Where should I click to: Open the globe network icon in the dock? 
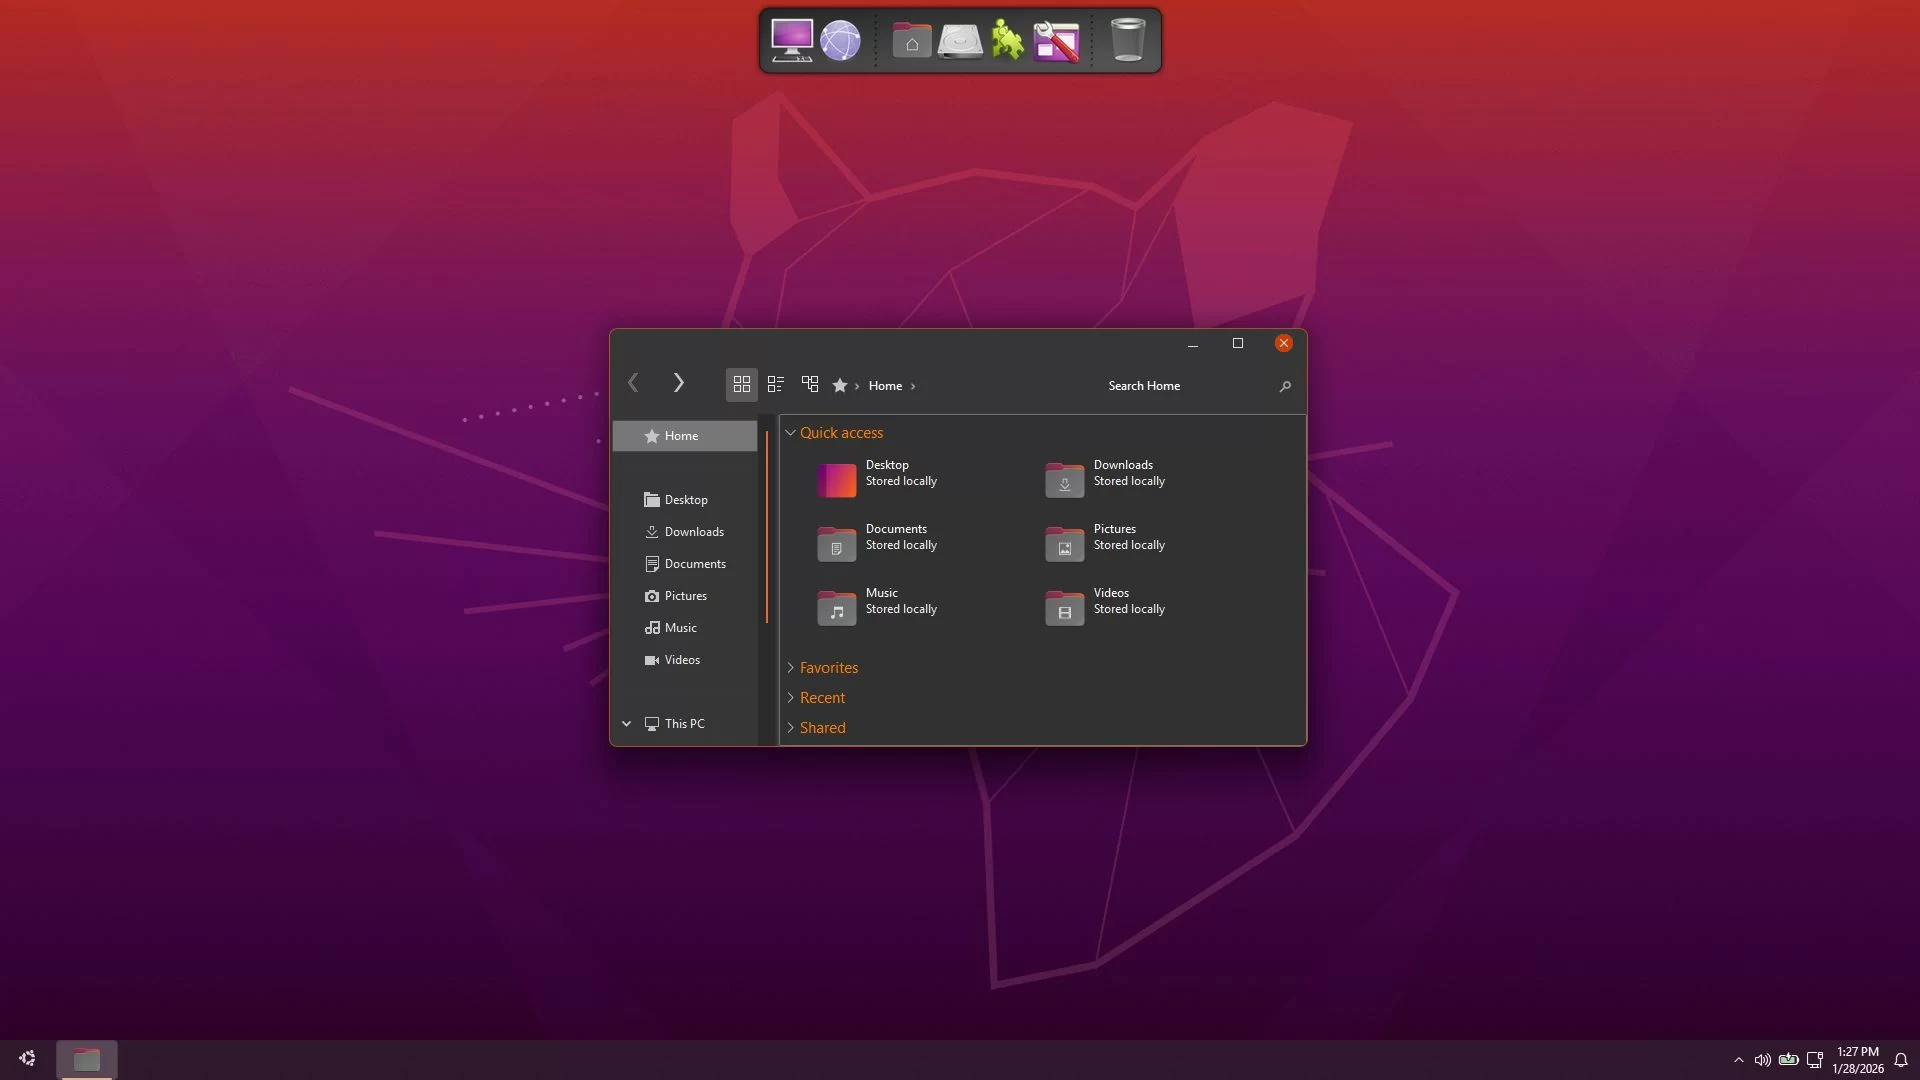pyautogui.click(x=840, y=41)
